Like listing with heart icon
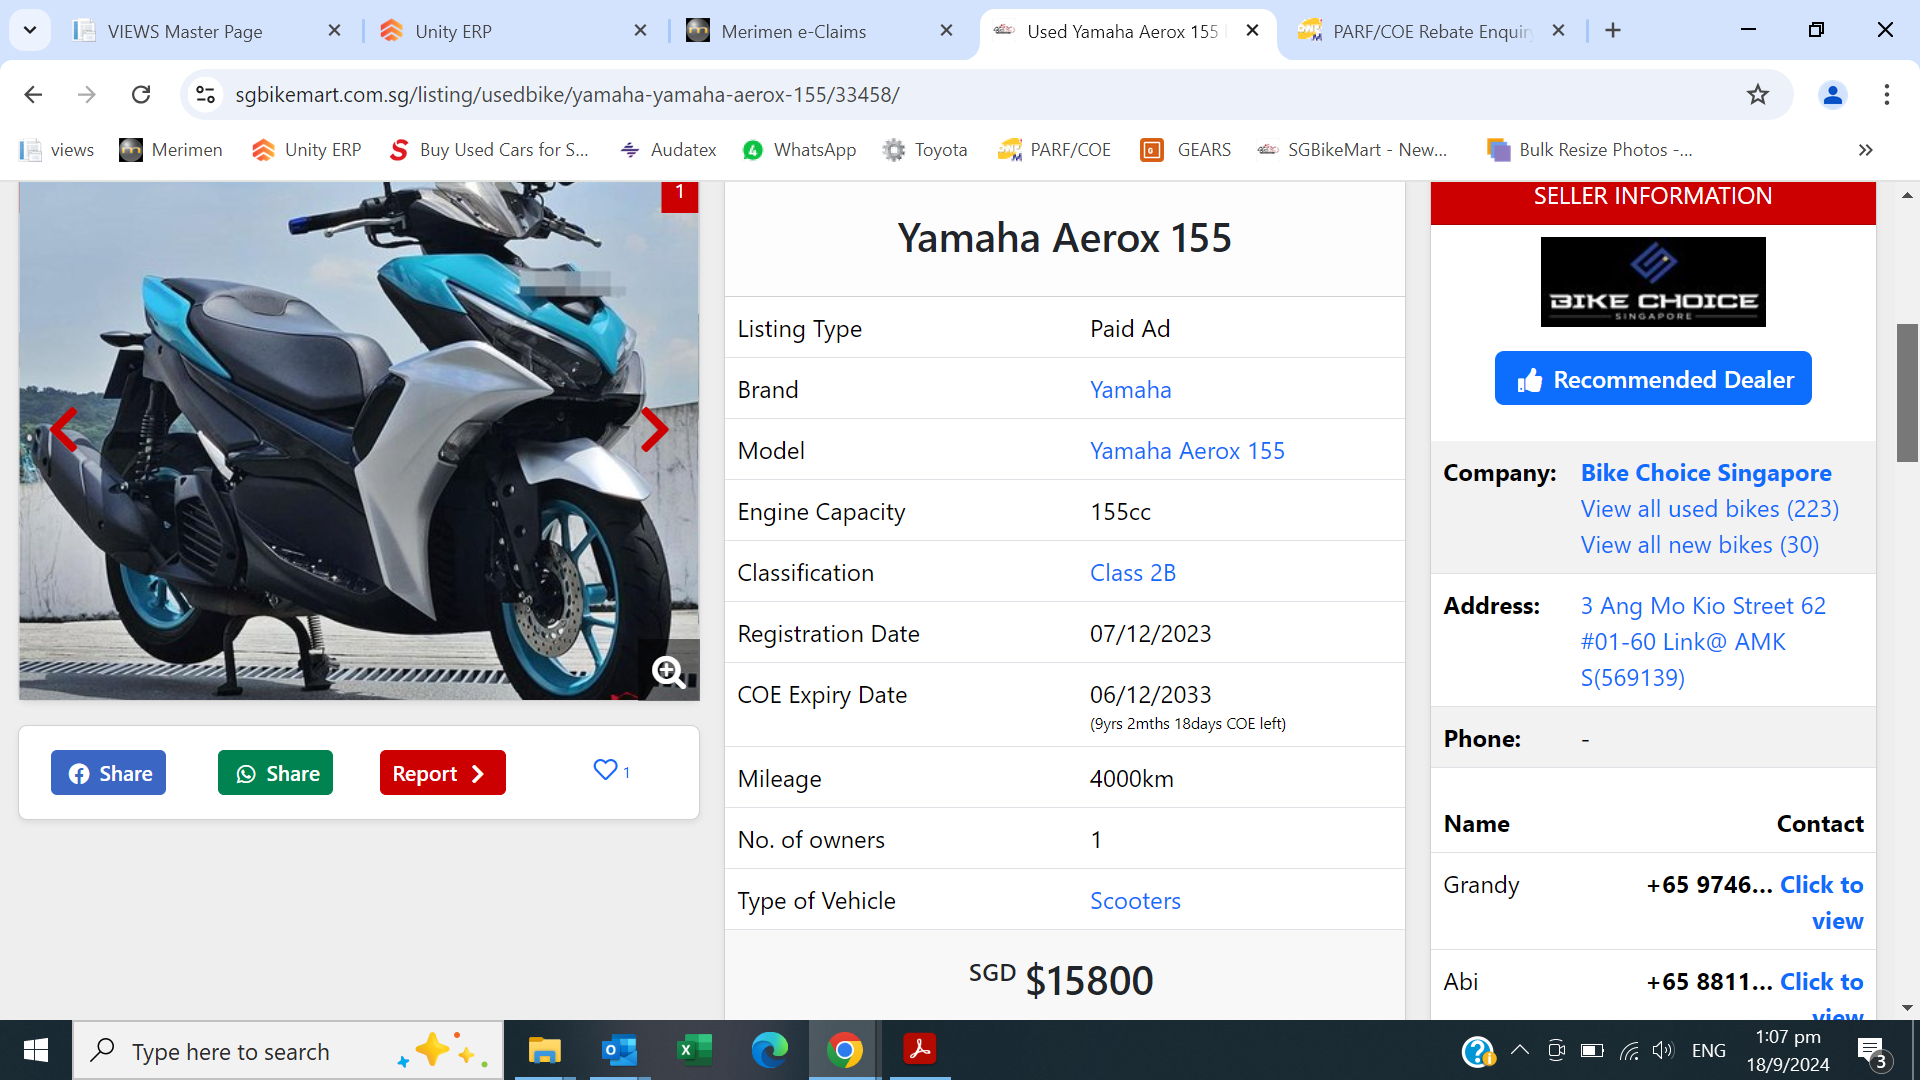Viewport: 1920px width, 1080px height. [x=605, y=770]
